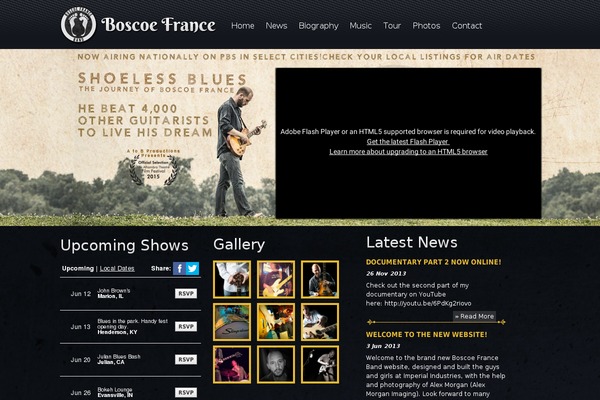Open gallery thumbnail in the center of grid

pyautogui.click(x=276, y=322)
